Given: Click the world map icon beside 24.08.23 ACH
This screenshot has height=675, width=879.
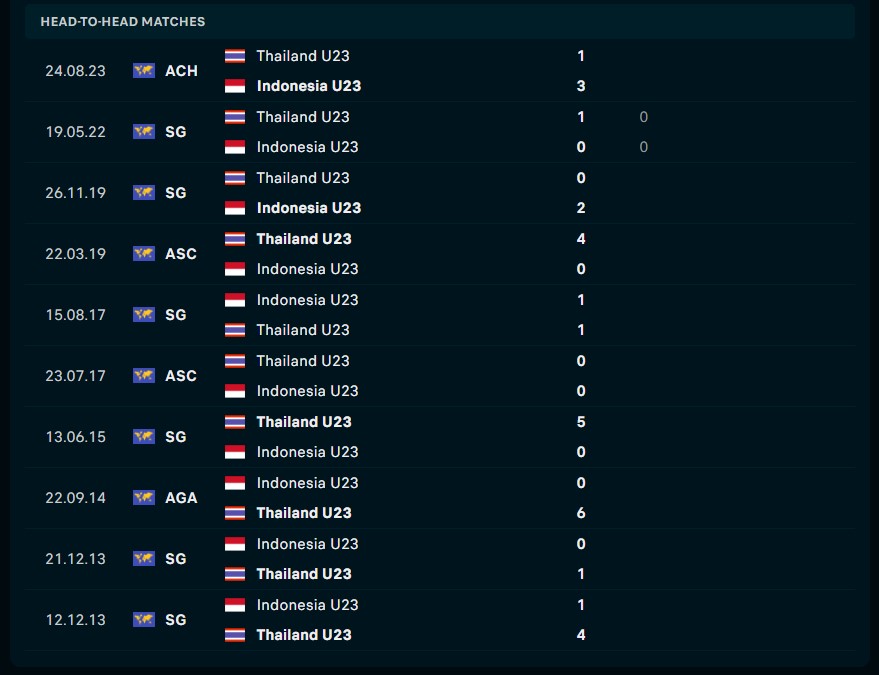Looking at the screenshot, I should tap(144, 71).
